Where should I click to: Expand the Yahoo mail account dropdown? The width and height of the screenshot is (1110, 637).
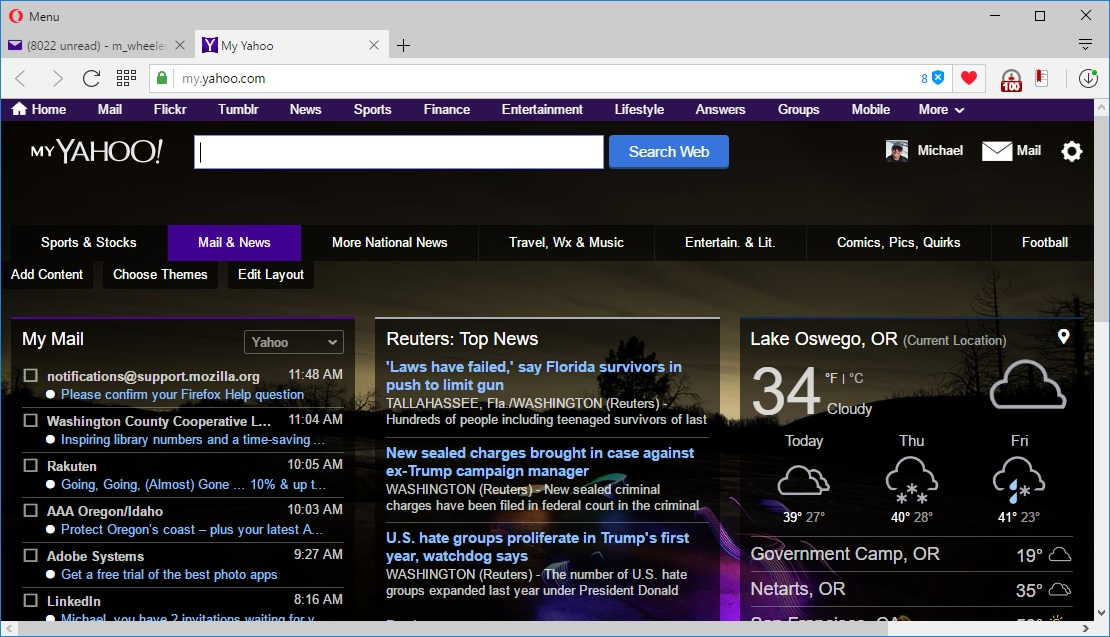[x=294, y=342]
